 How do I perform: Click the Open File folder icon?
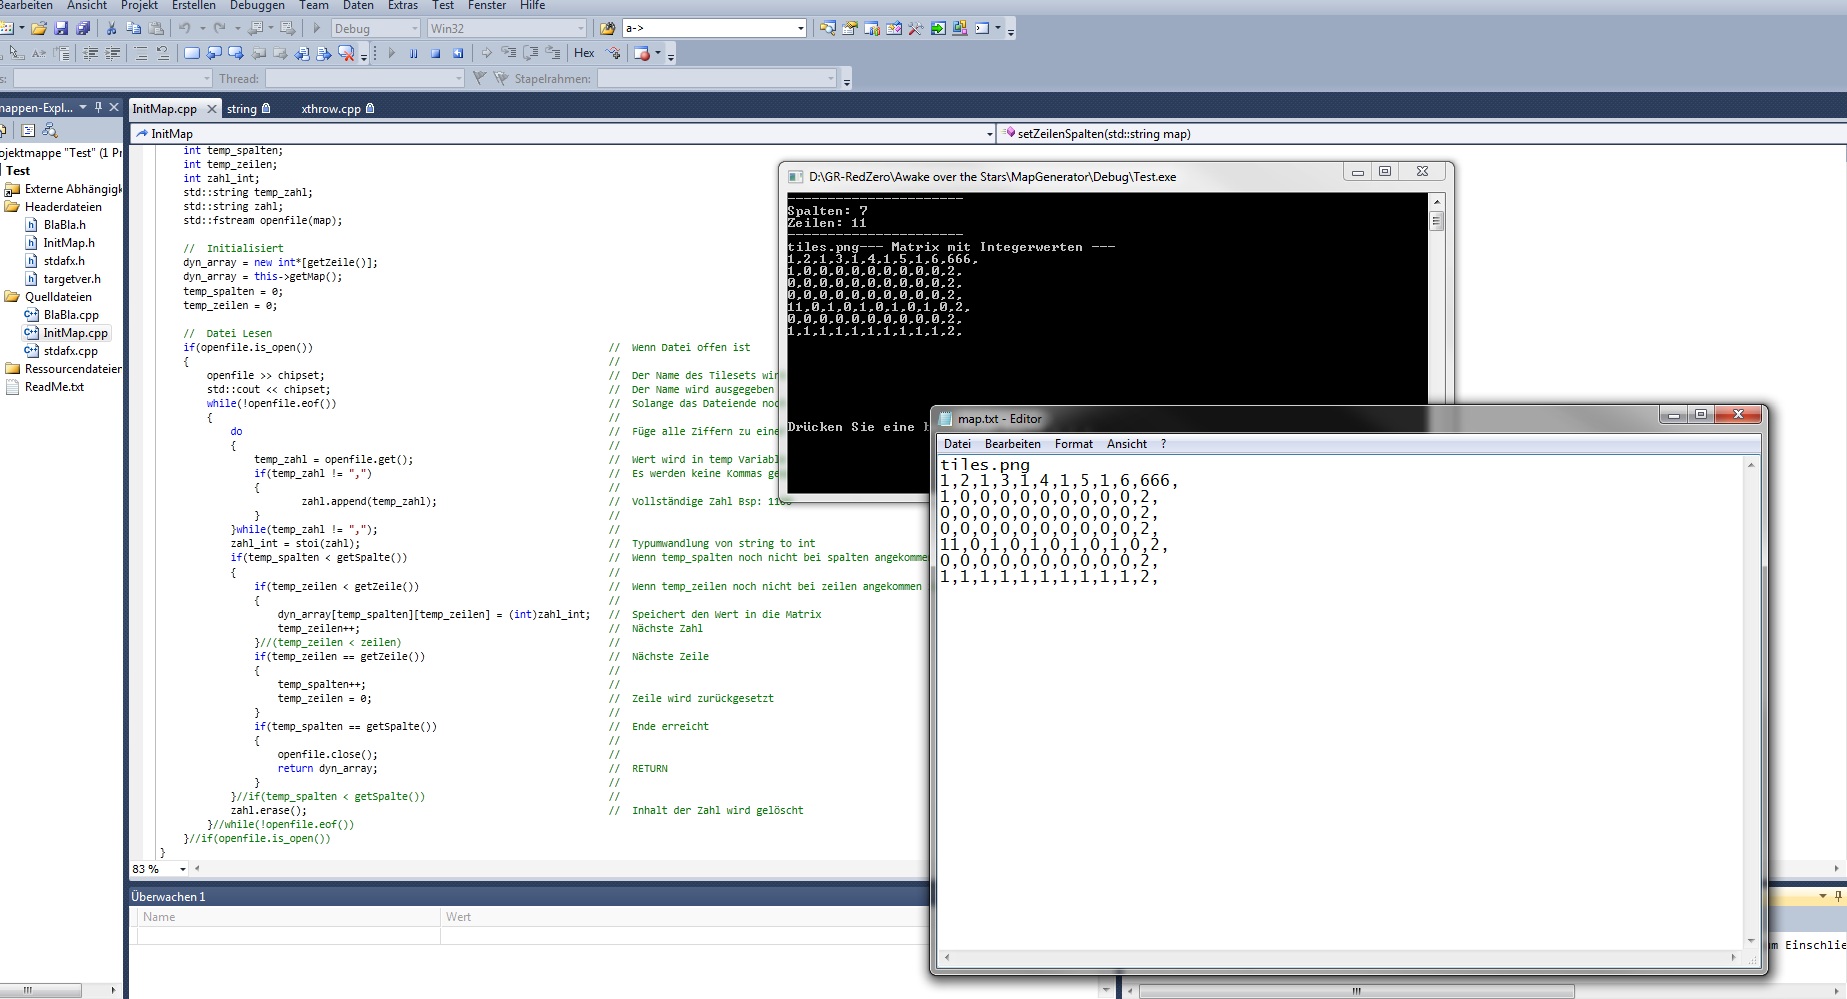[39, 29]
